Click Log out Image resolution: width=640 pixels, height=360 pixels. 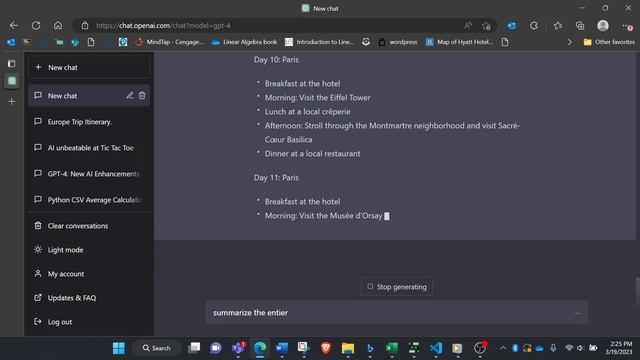pos(89,322)
